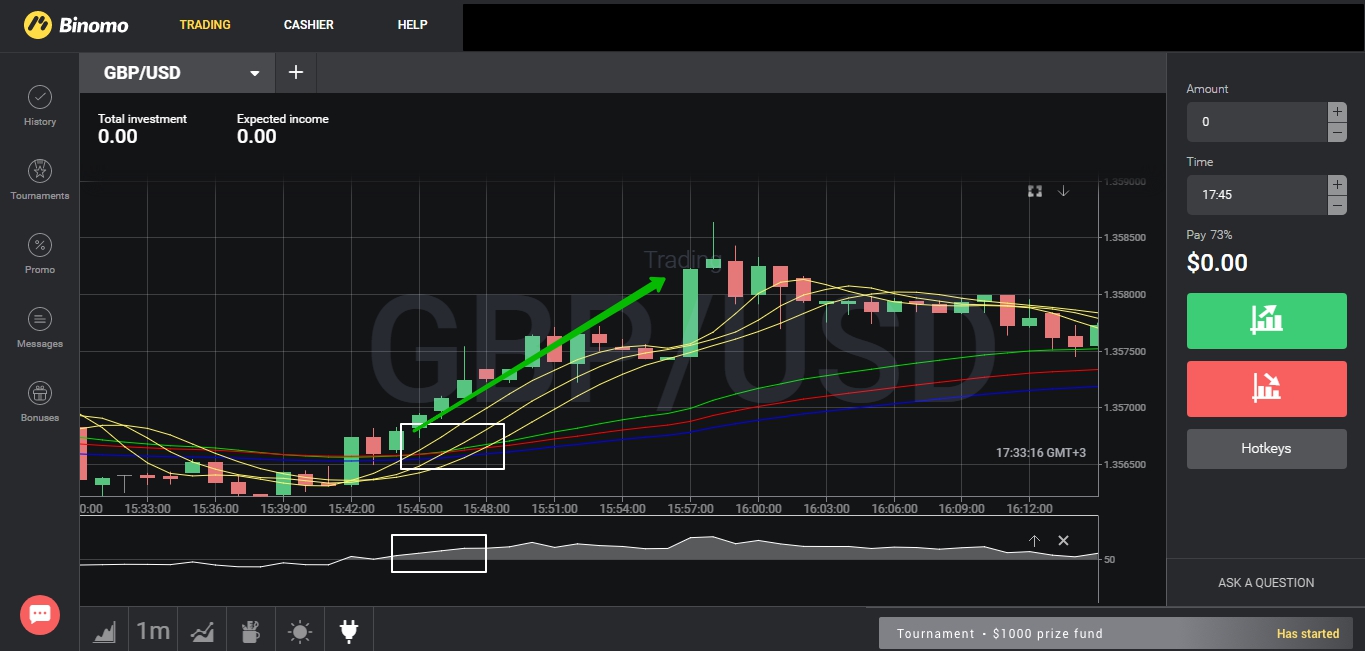Increase the Amount value

[x=1337, y=112]
